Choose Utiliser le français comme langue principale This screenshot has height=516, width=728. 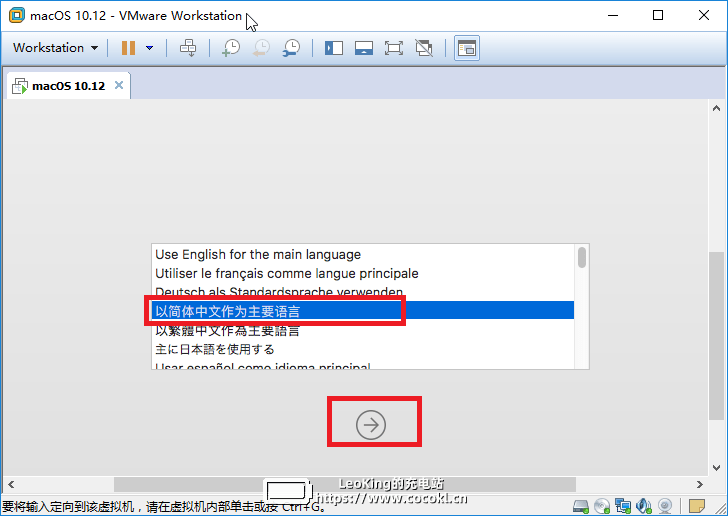(363, 274)
